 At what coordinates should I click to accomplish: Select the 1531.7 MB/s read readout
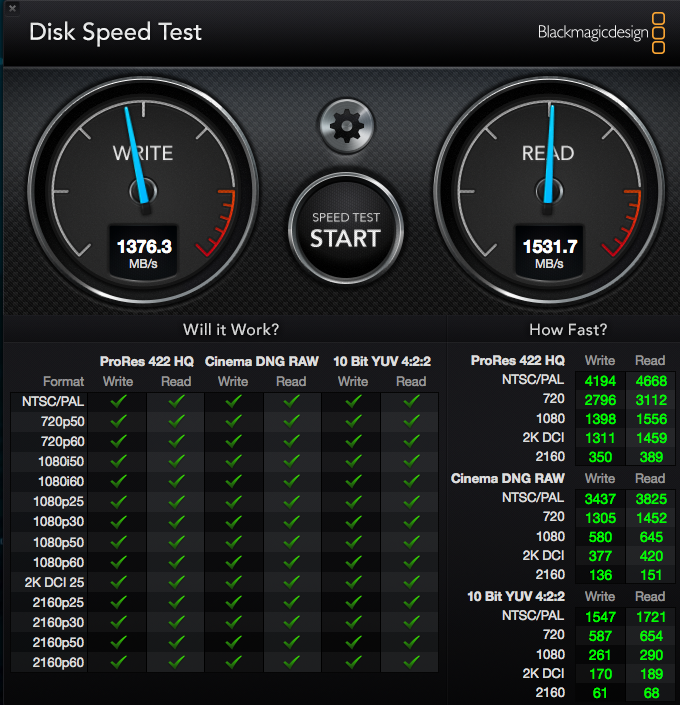[x=549, y=253]
